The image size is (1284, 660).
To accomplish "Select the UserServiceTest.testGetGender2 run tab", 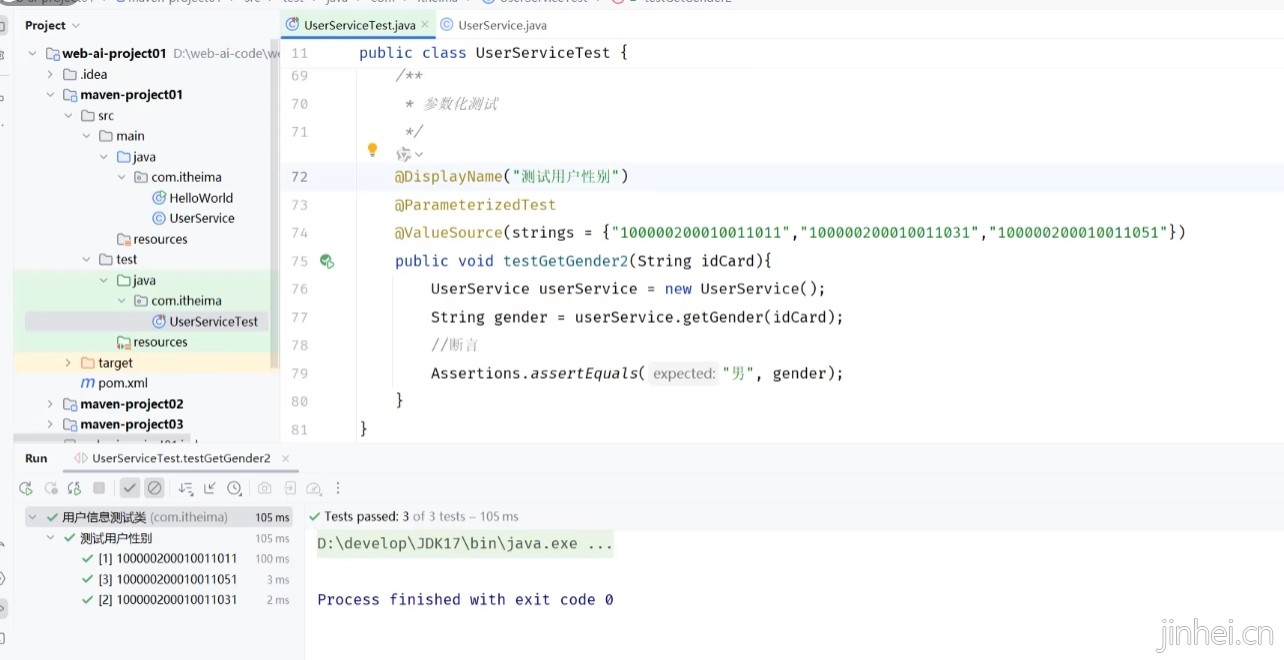I will [x=180, y=458].
